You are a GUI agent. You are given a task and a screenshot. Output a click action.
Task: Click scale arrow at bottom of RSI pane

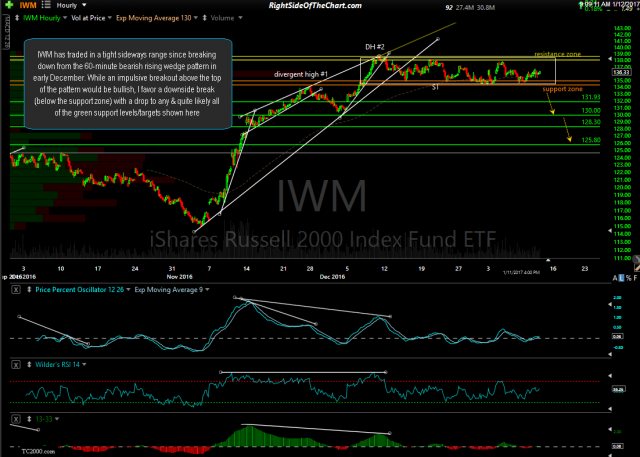point(610,408)
